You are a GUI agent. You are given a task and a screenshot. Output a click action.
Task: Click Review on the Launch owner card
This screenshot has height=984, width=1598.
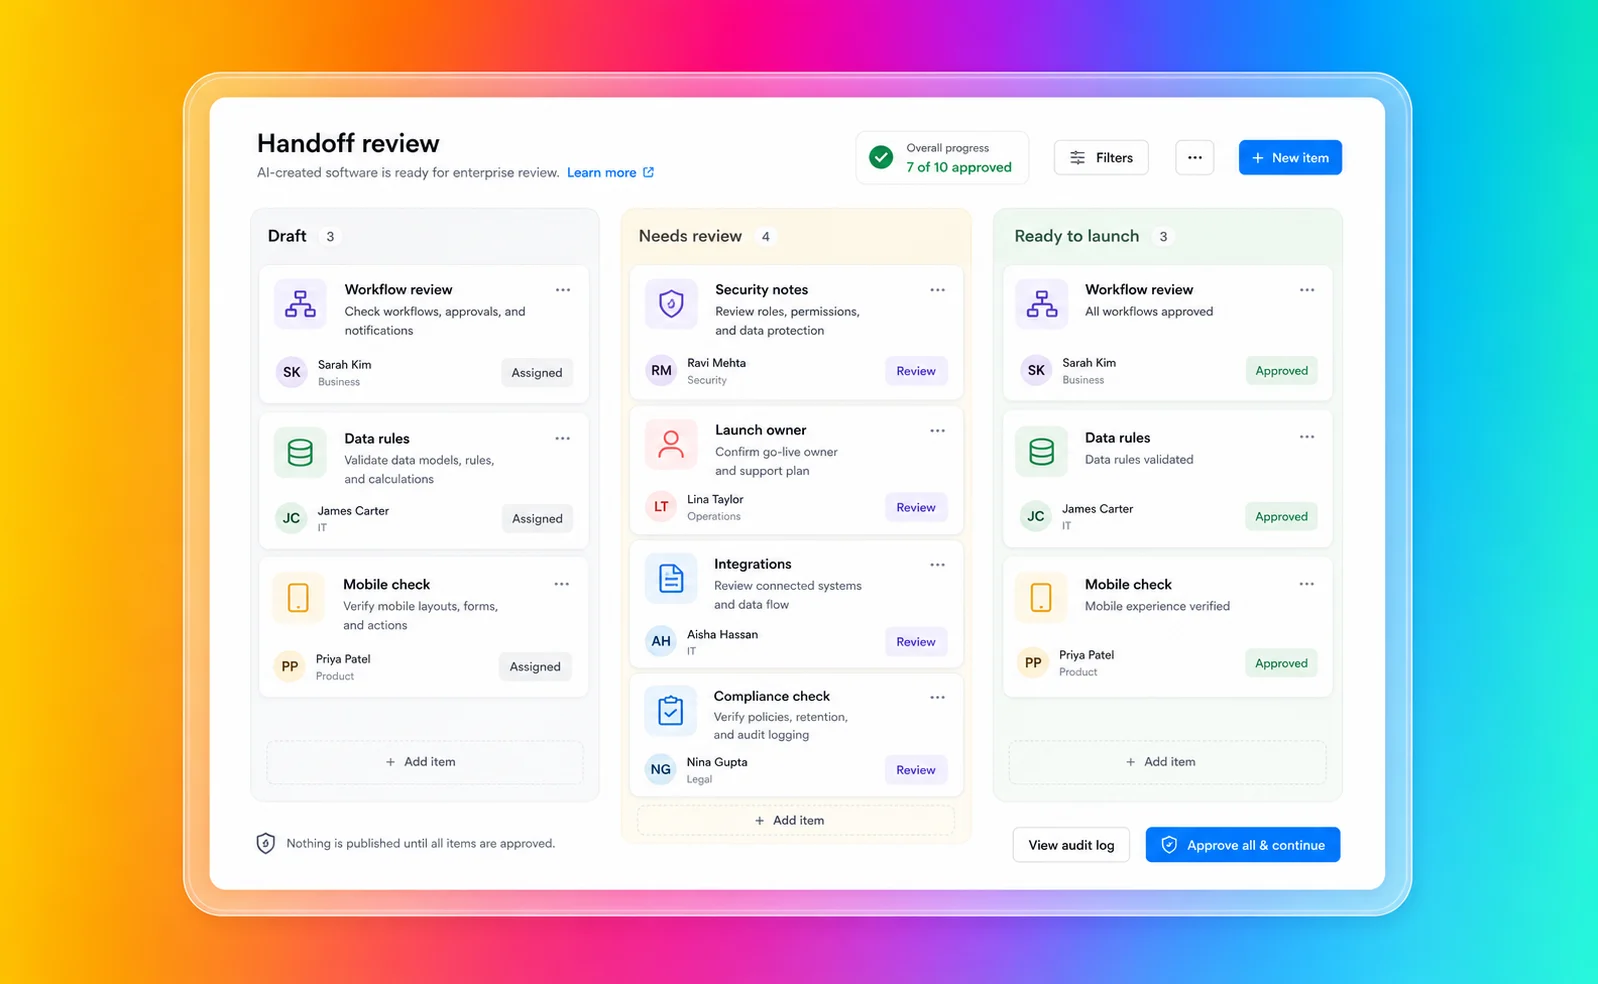pyautogui.click(x=915, y=507)
